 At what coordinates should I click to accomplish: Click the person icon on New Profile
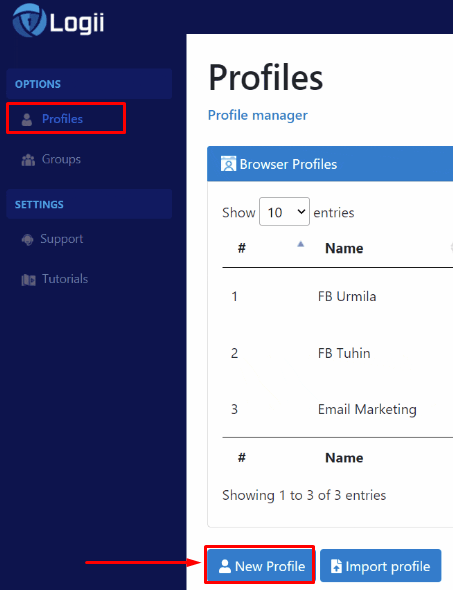[x=225, y=566]
